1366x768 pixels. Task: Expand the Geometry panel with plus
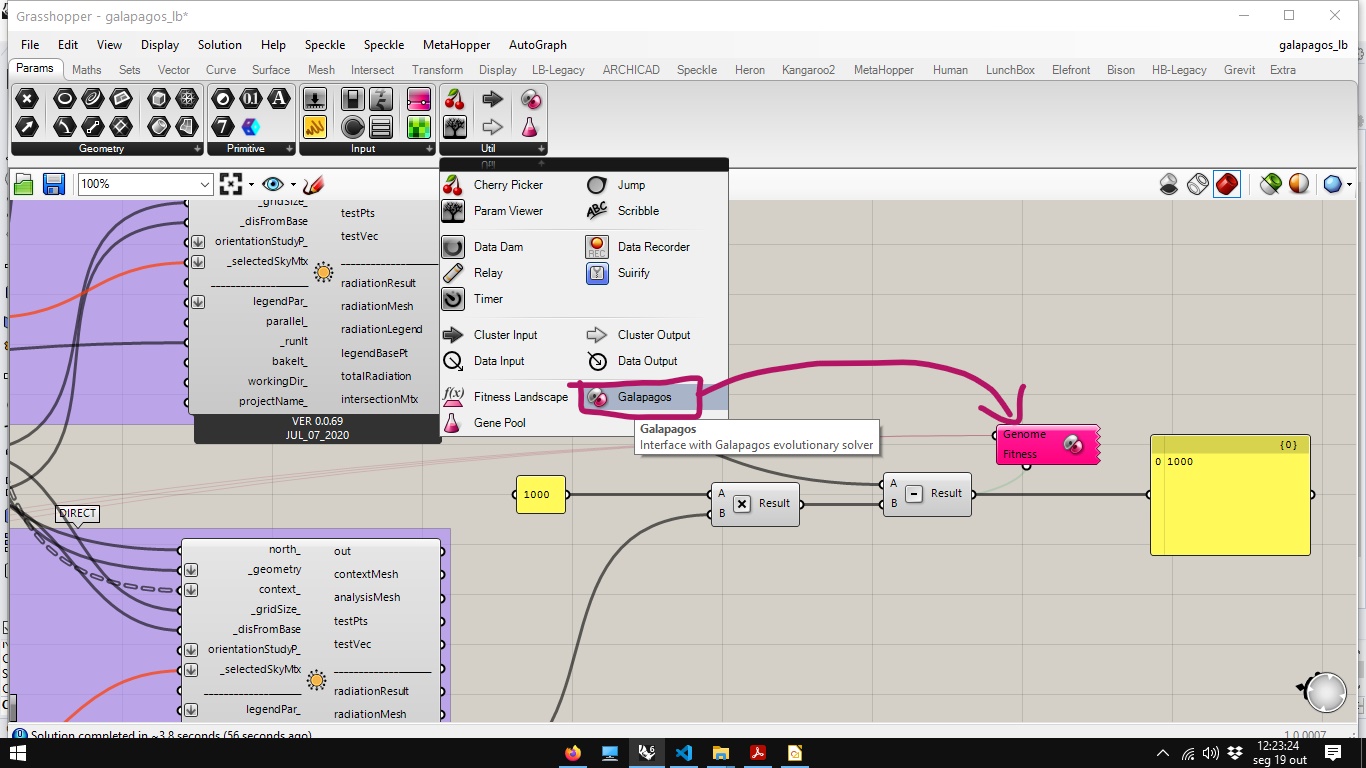click(x=196, y=149)
